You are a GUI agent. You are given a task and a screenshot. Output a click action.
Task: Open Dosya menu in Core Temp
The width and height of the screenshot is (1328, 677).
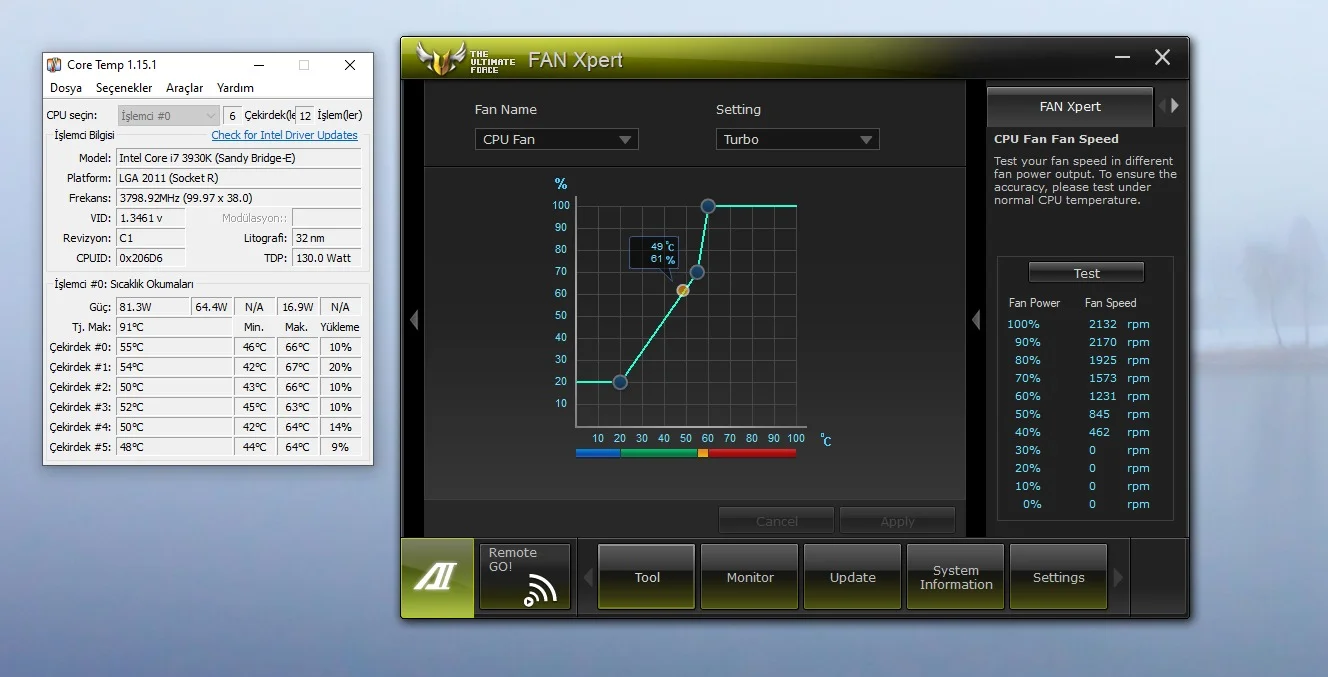[66, 88]
